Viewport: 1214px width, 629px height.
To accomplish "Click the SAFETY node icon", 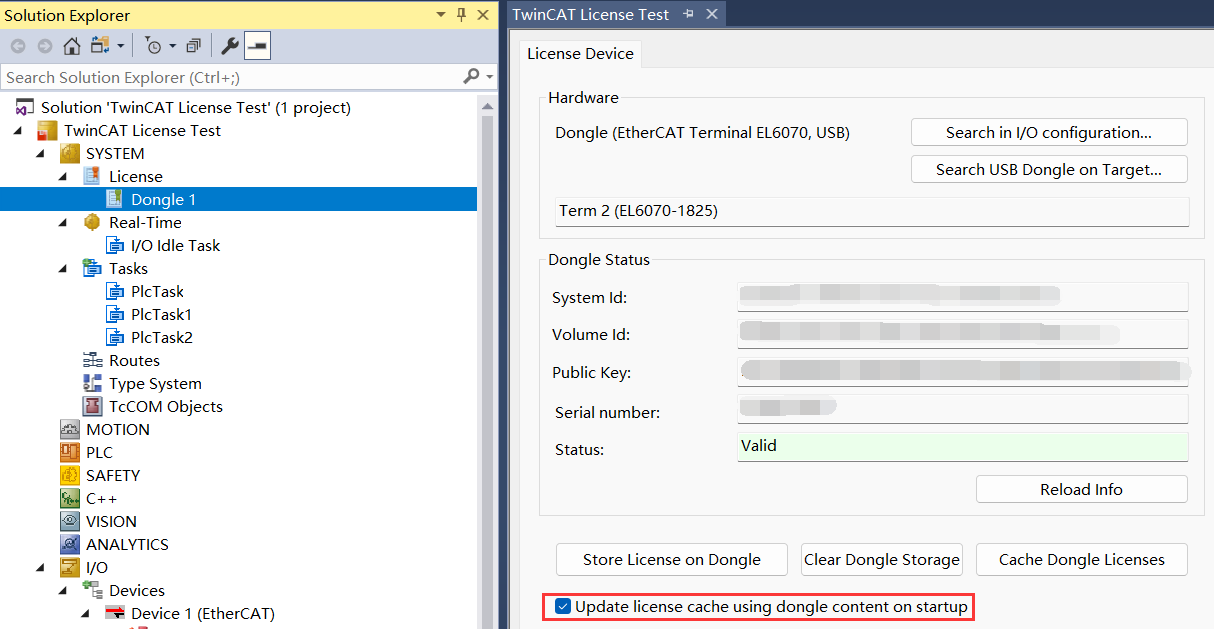I will click(x=70, y=475).
